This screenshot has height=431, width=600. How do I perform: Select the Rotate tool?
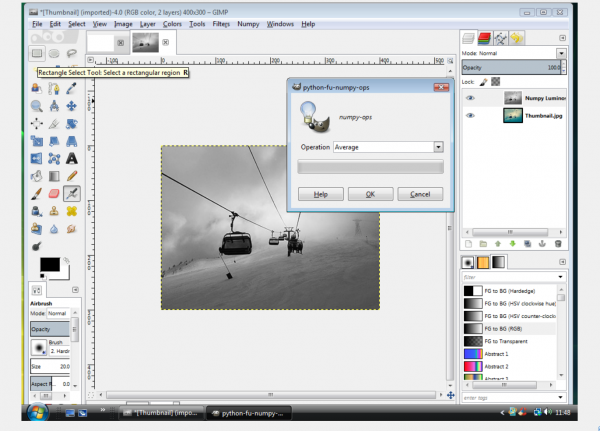(72, 124)
